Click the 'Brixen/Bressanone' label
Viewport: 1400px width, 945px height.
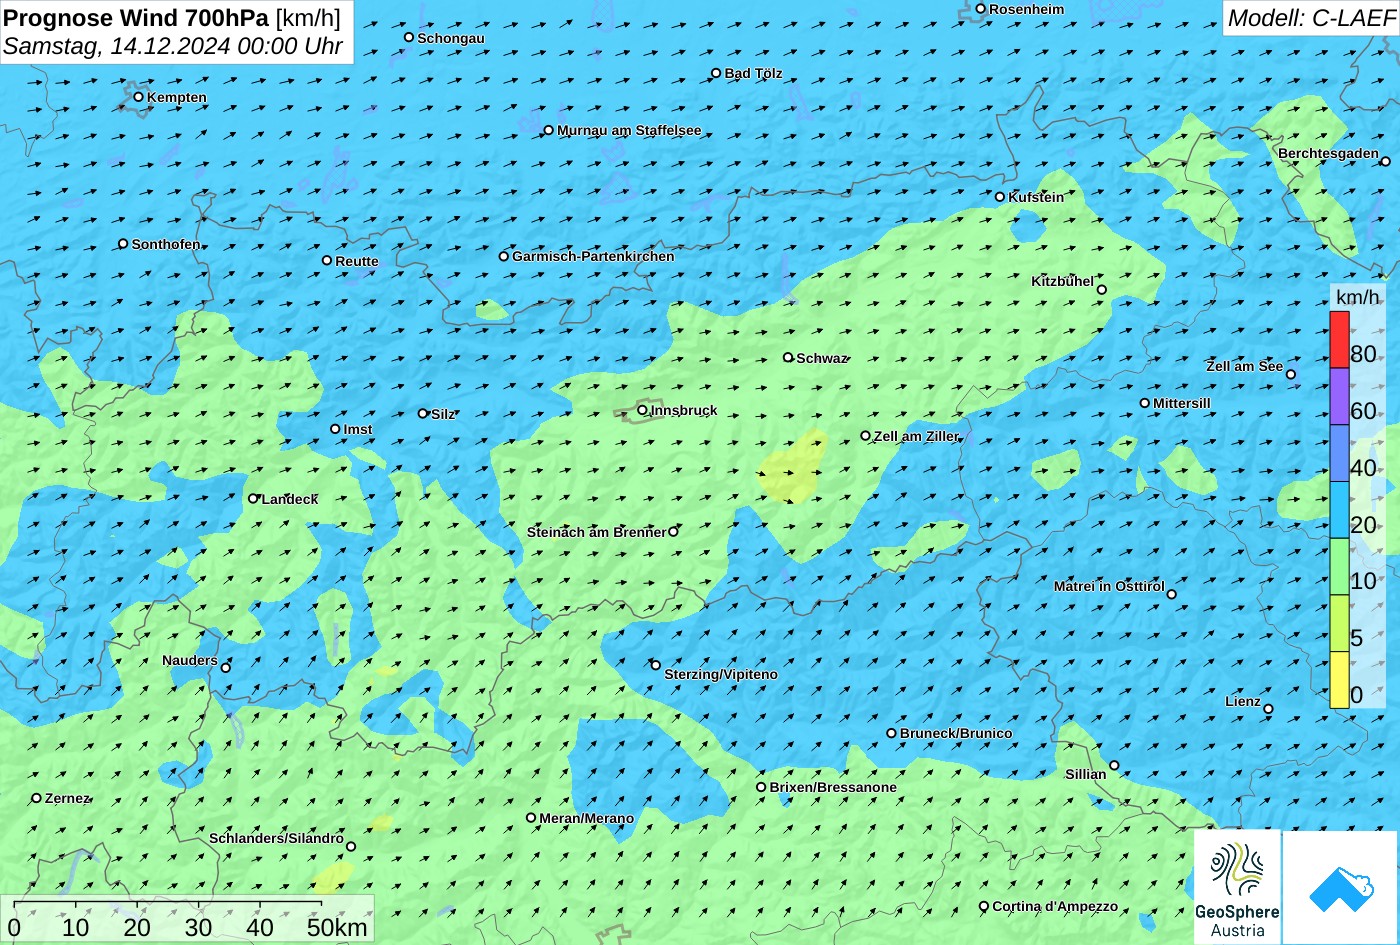[833, 787]
